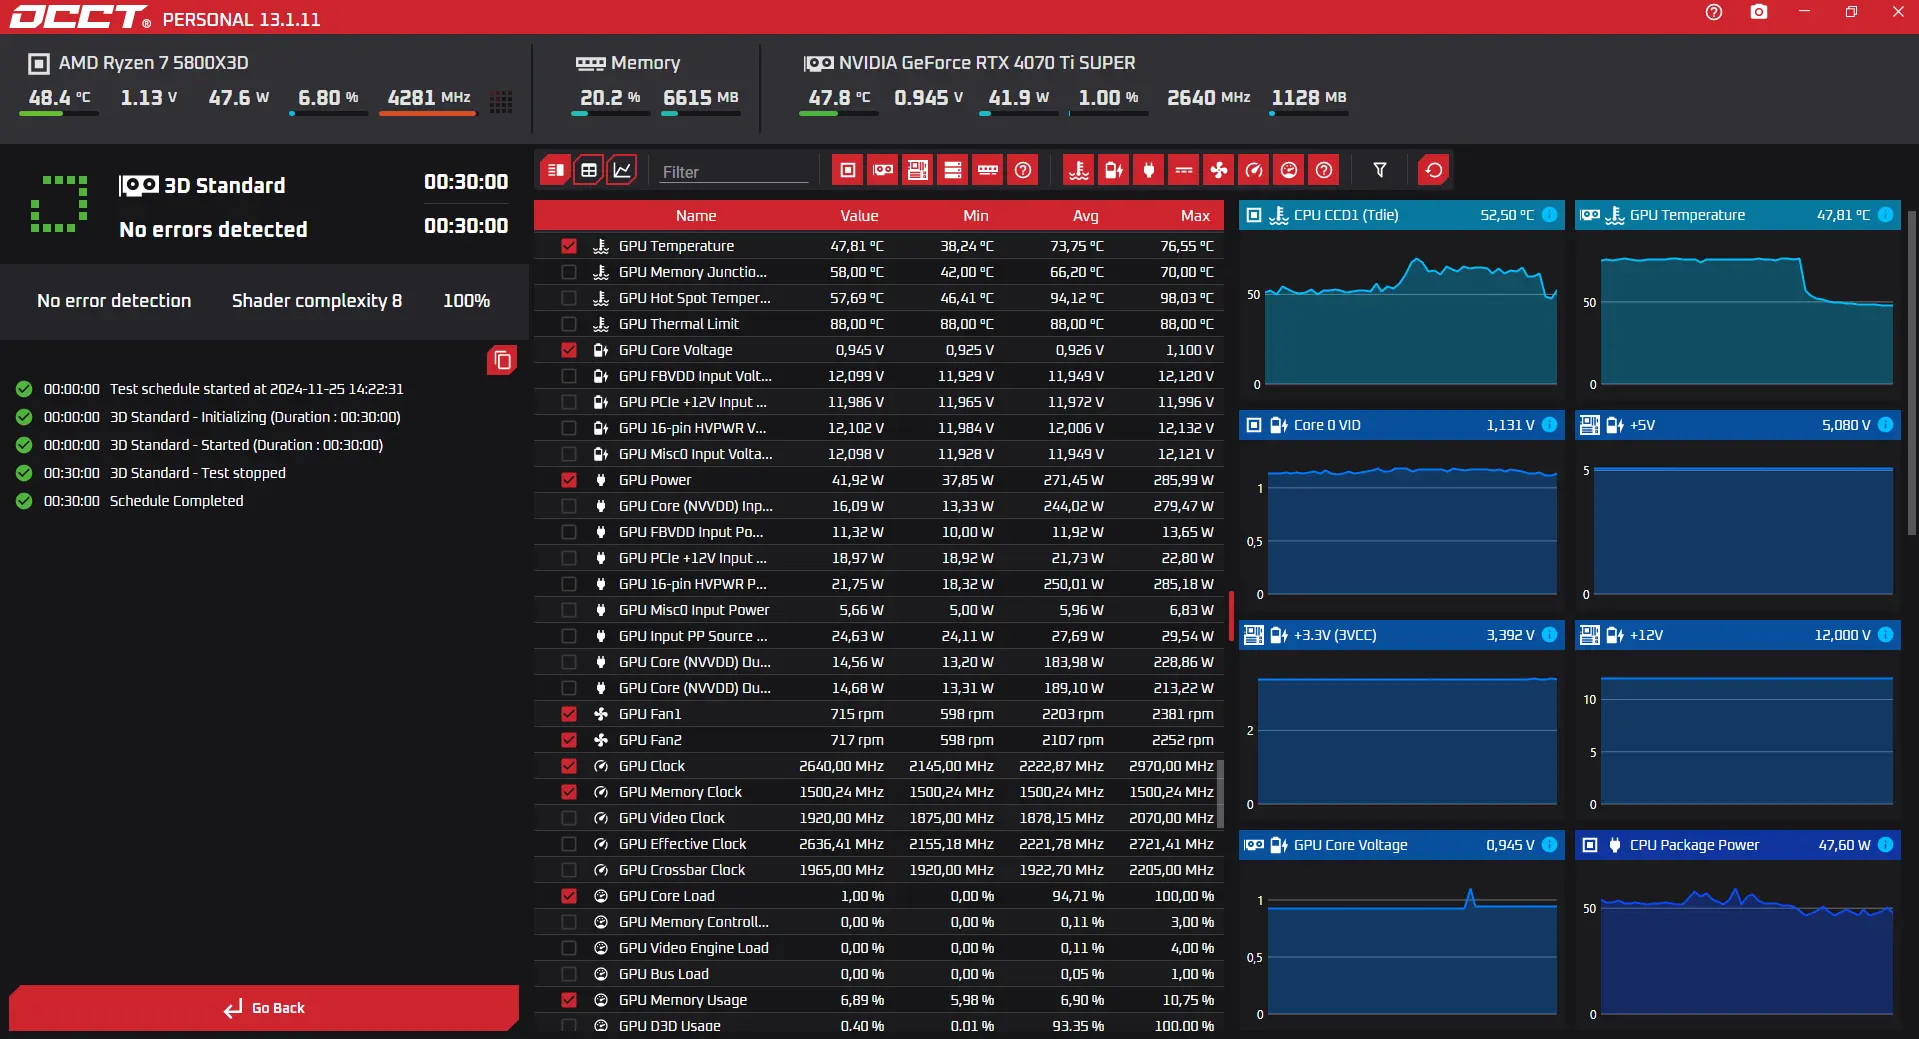Click the Memory header label
1919x1039 pixels.
645,63
